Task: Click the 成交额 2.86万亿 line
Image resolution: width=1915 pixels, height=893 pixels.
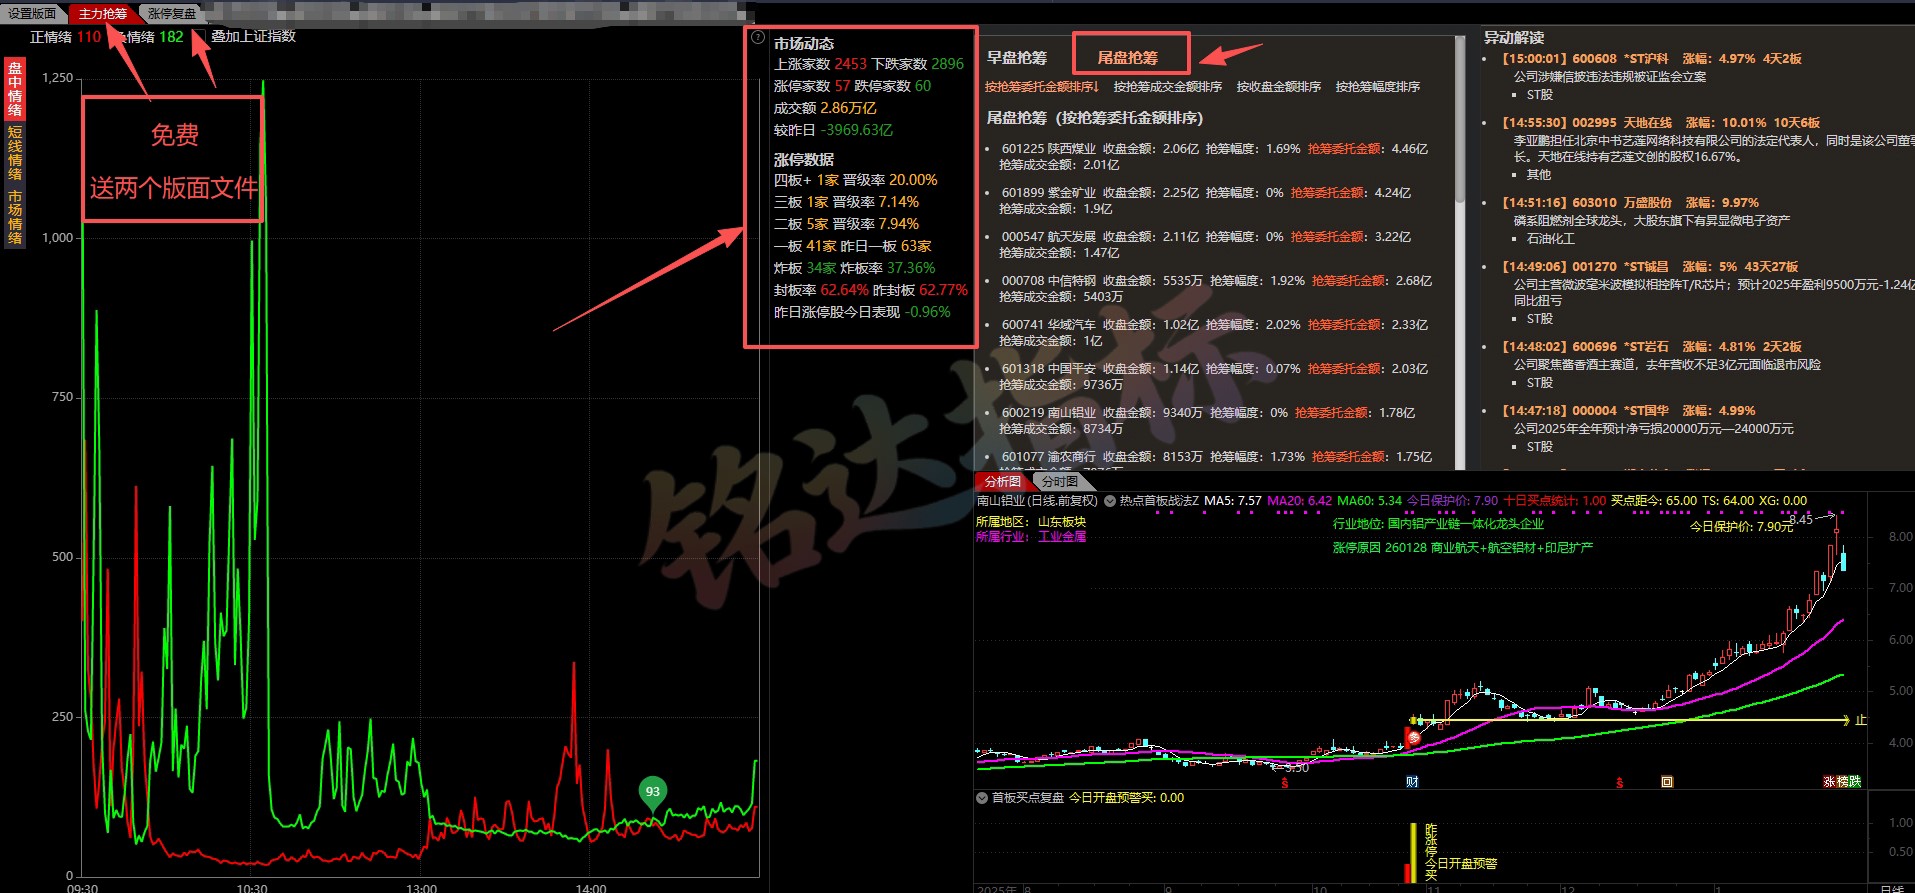Action: click(825, 108)
